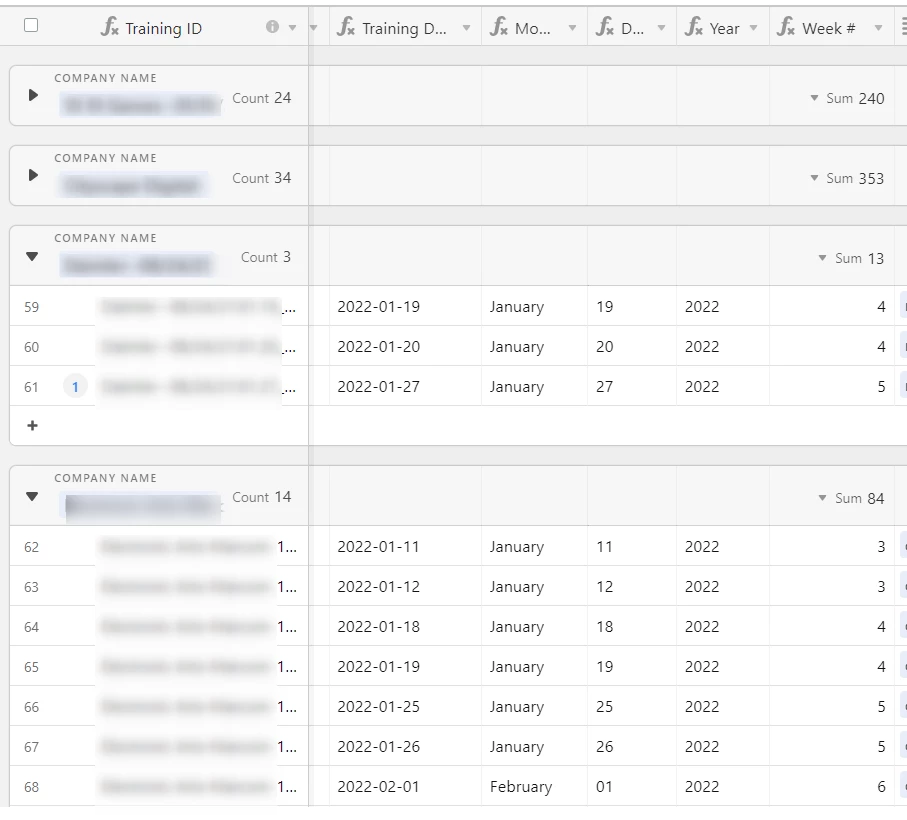The height and width of the screenshot is (820, 907).
Task: Select record row number 66
Action: pos(32,707)
